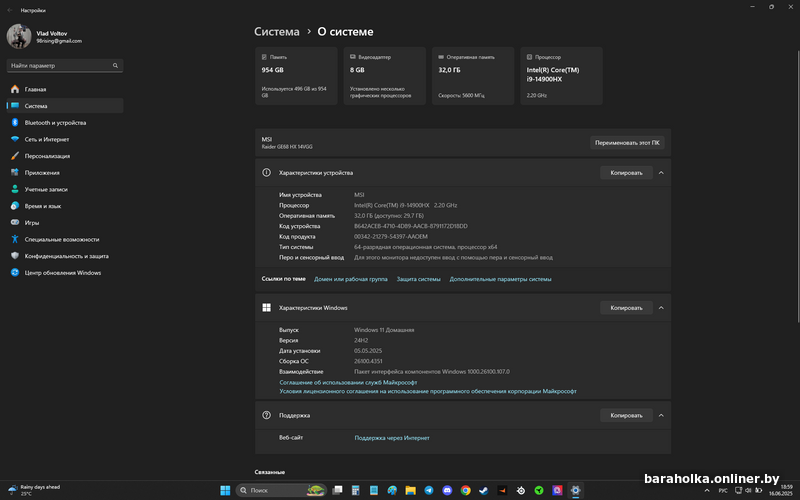The height and width of the screenshot is (500, 800).
Task: Click the magnifier icon in settings search
Action: (x=115, y=66)
